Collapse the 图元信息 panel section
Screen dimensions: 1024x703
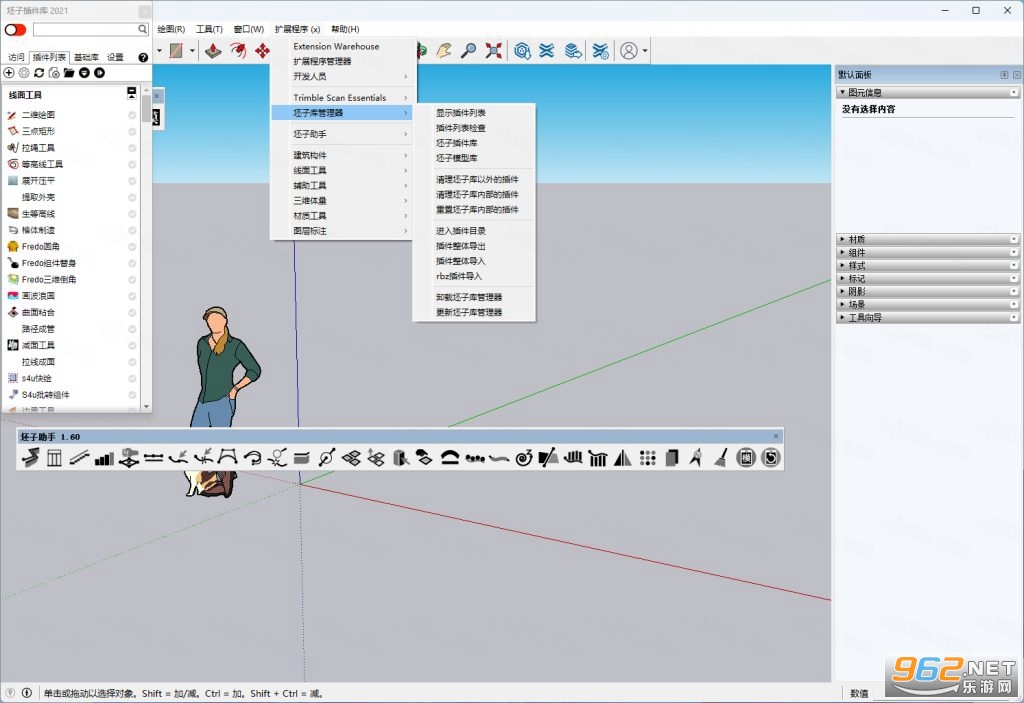[927, 93]
